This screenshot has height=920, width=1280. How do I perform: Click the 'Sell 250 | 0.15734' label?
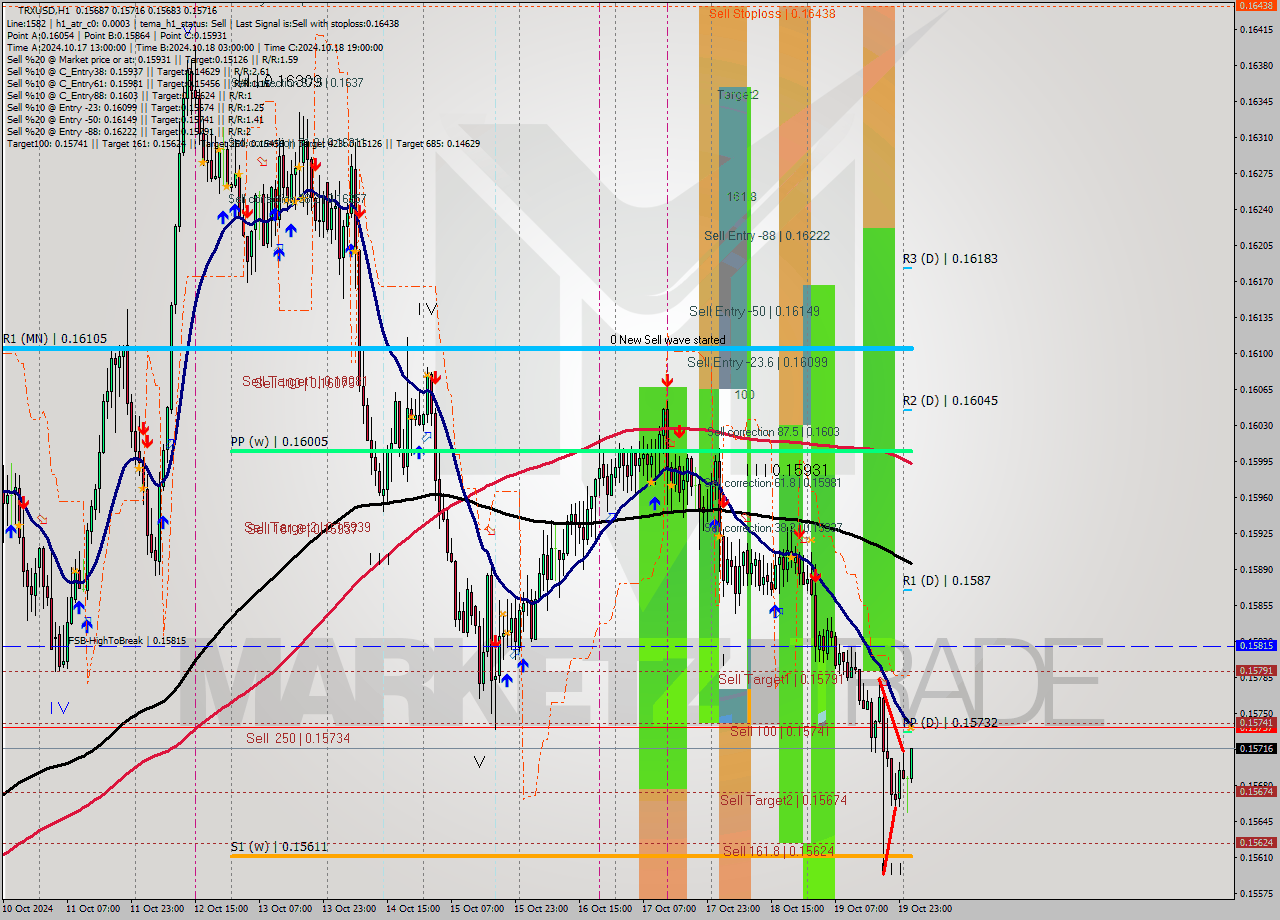pos(298,739)
